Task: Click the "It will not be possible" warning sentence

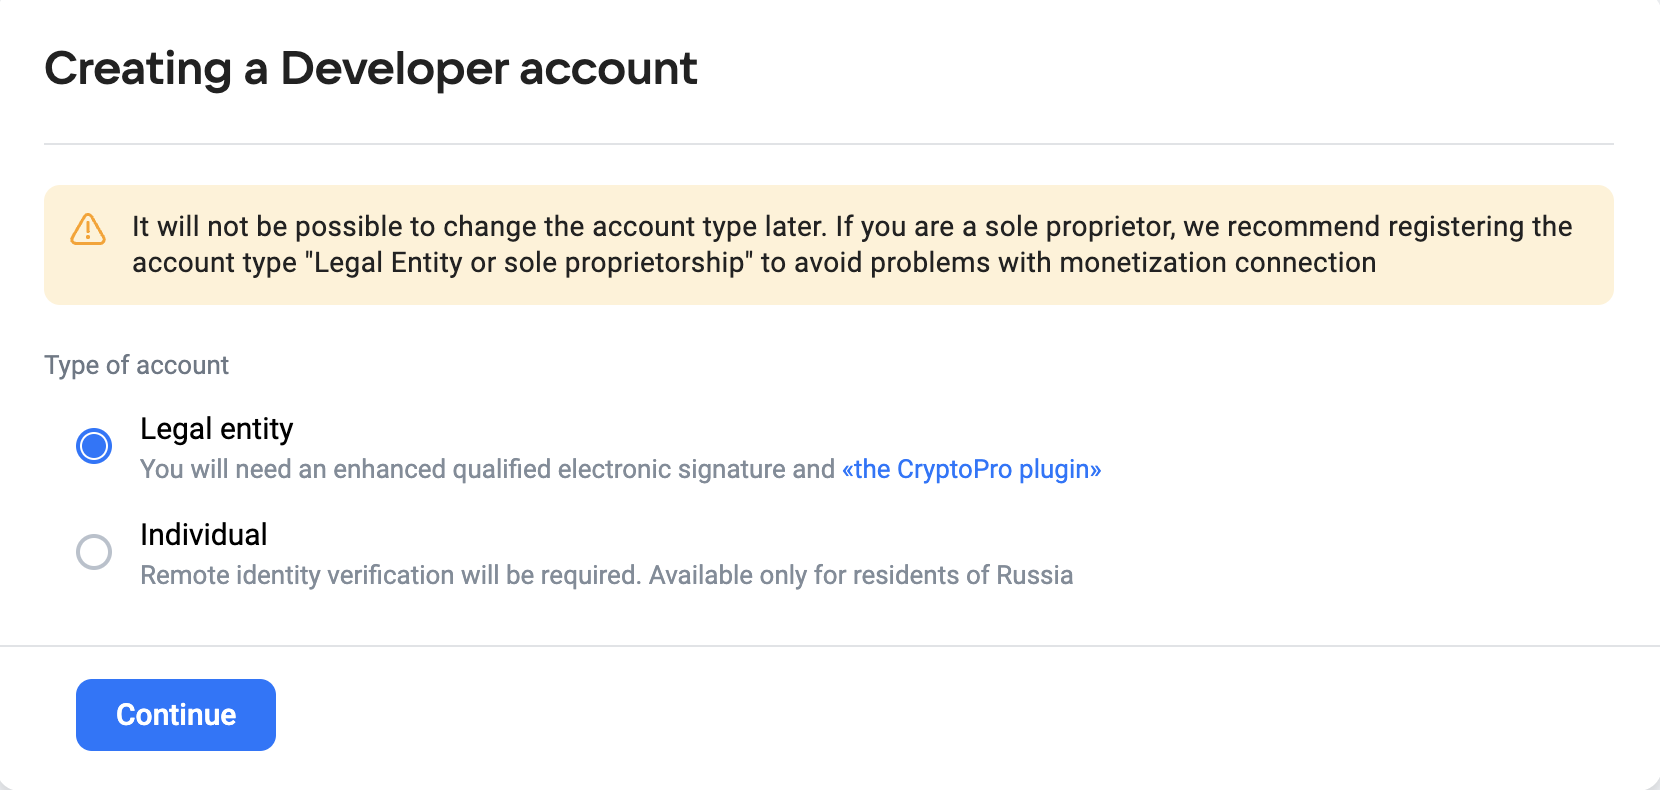Action: (x=478, y=227)
